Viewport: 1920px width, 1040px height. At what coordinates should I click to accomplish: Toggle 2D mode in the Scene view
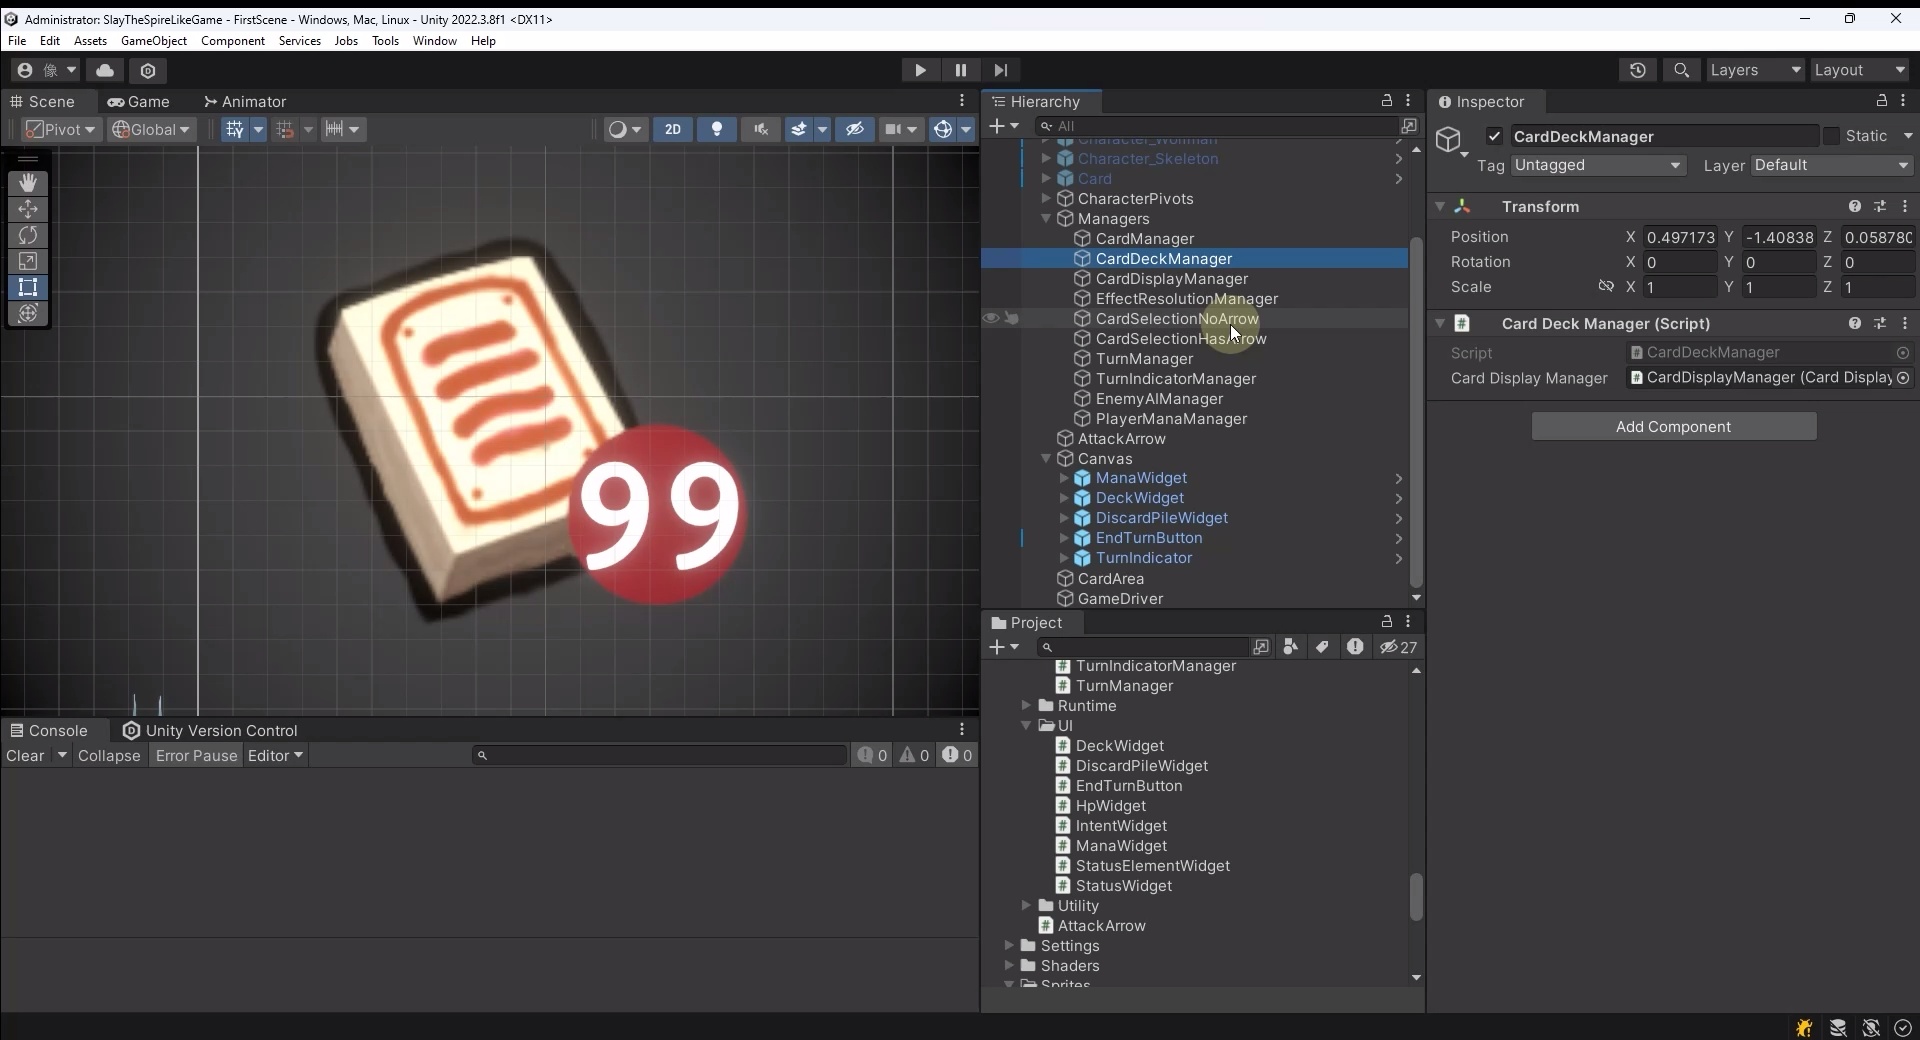[x=673, y=129]
